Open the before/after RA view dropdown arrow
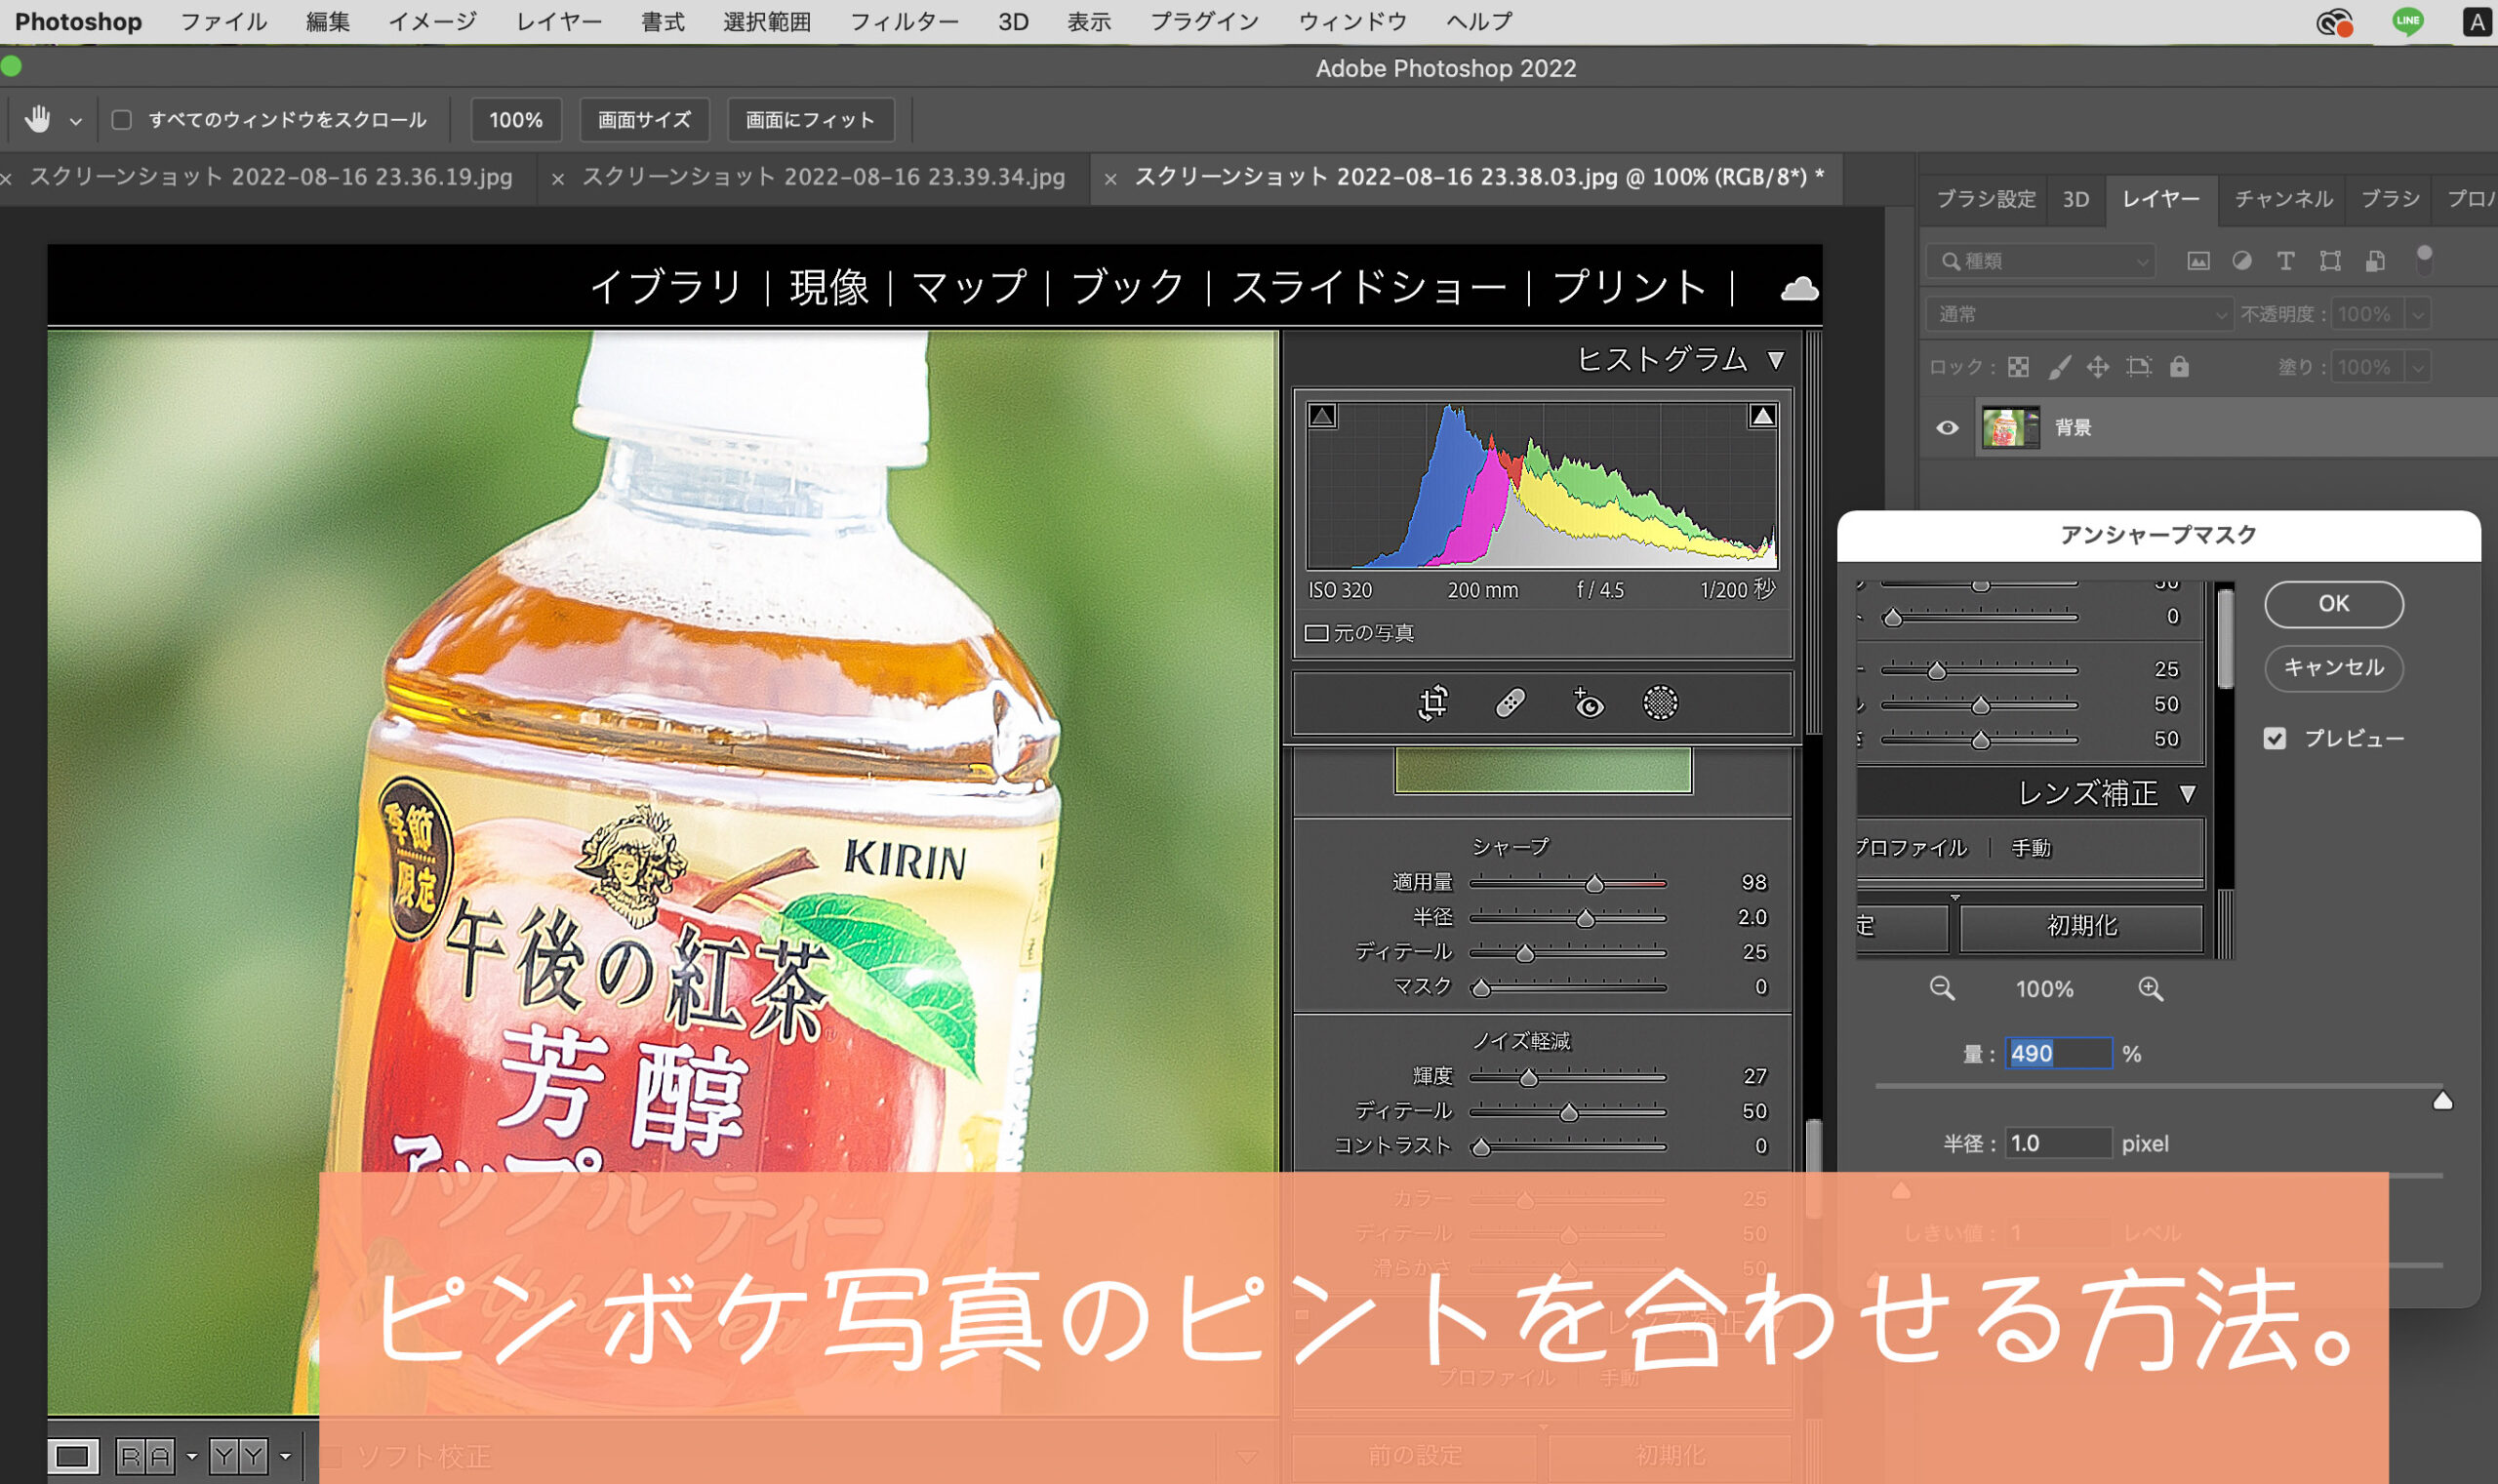The width and height of the screenshot is (2498, 1484). point(192,1457)
